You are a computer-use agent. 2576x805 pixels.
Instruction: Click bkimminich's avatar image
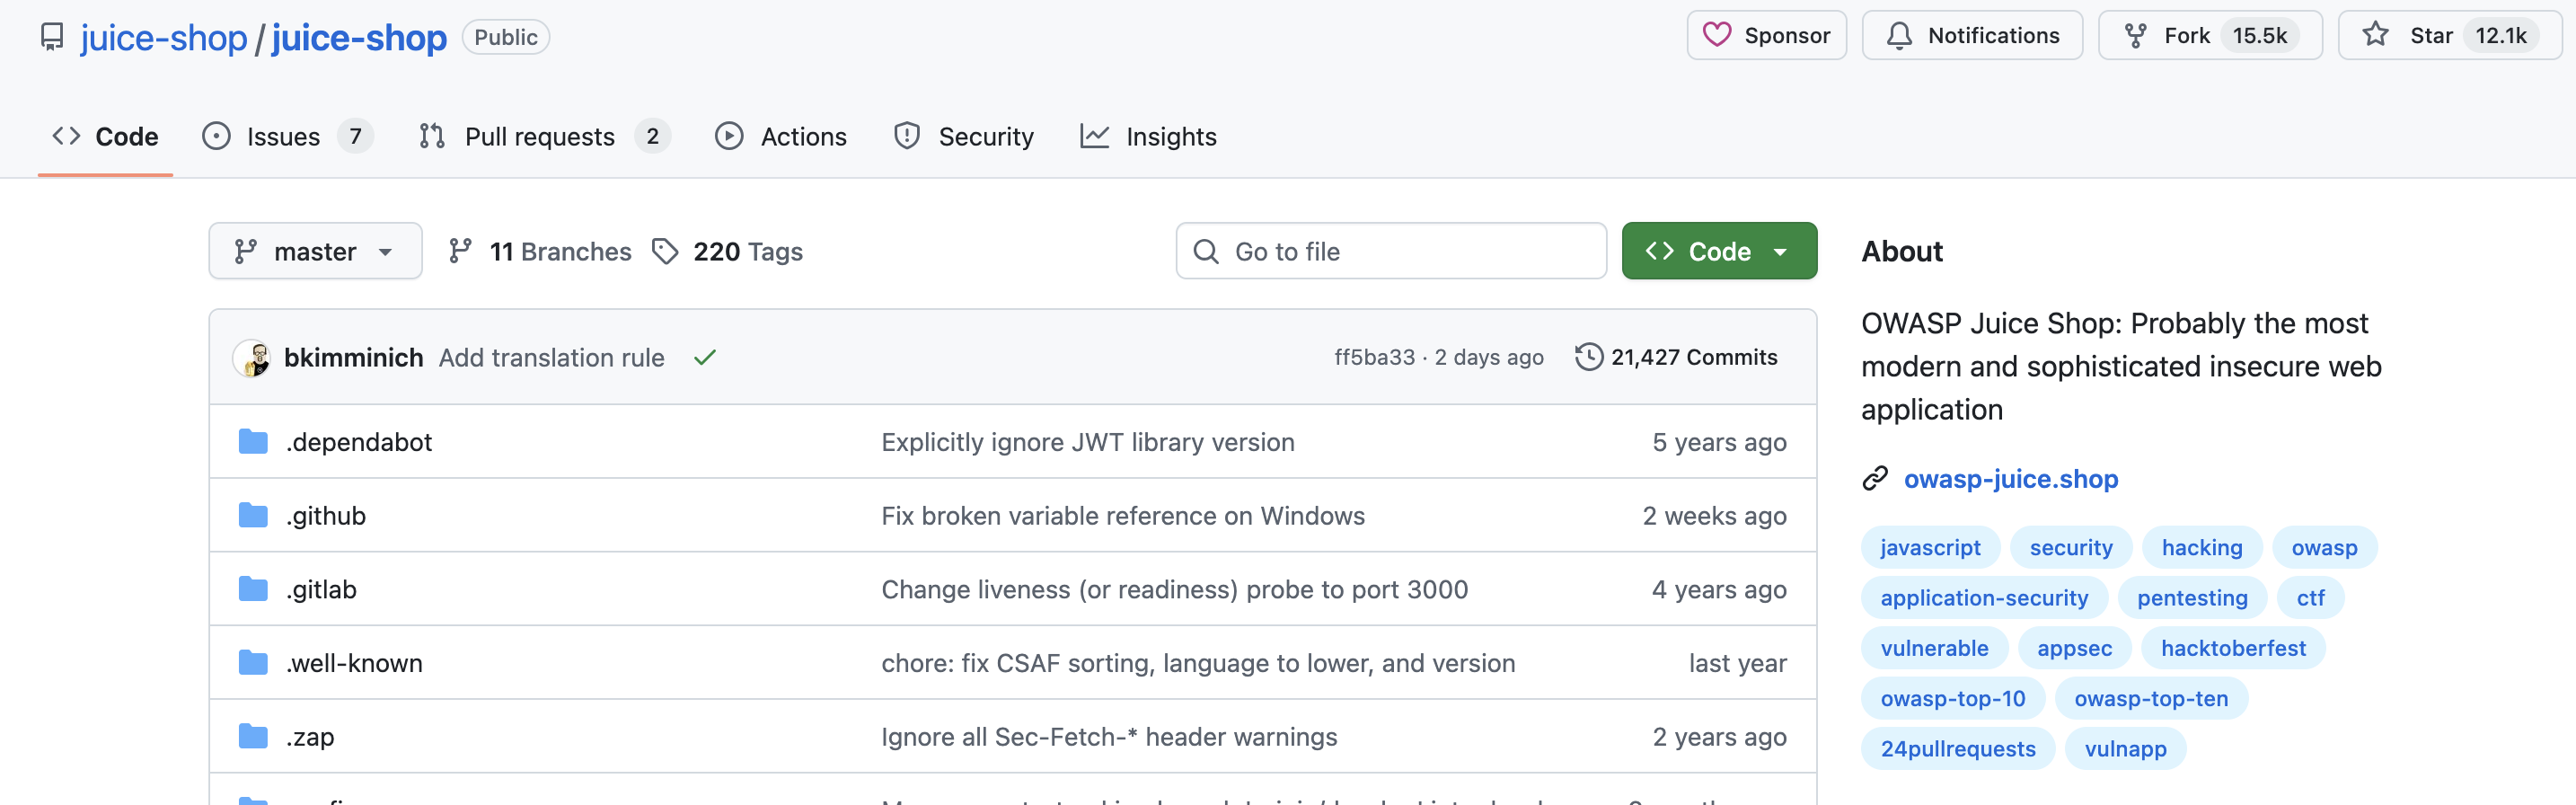[x=252, y=358]
